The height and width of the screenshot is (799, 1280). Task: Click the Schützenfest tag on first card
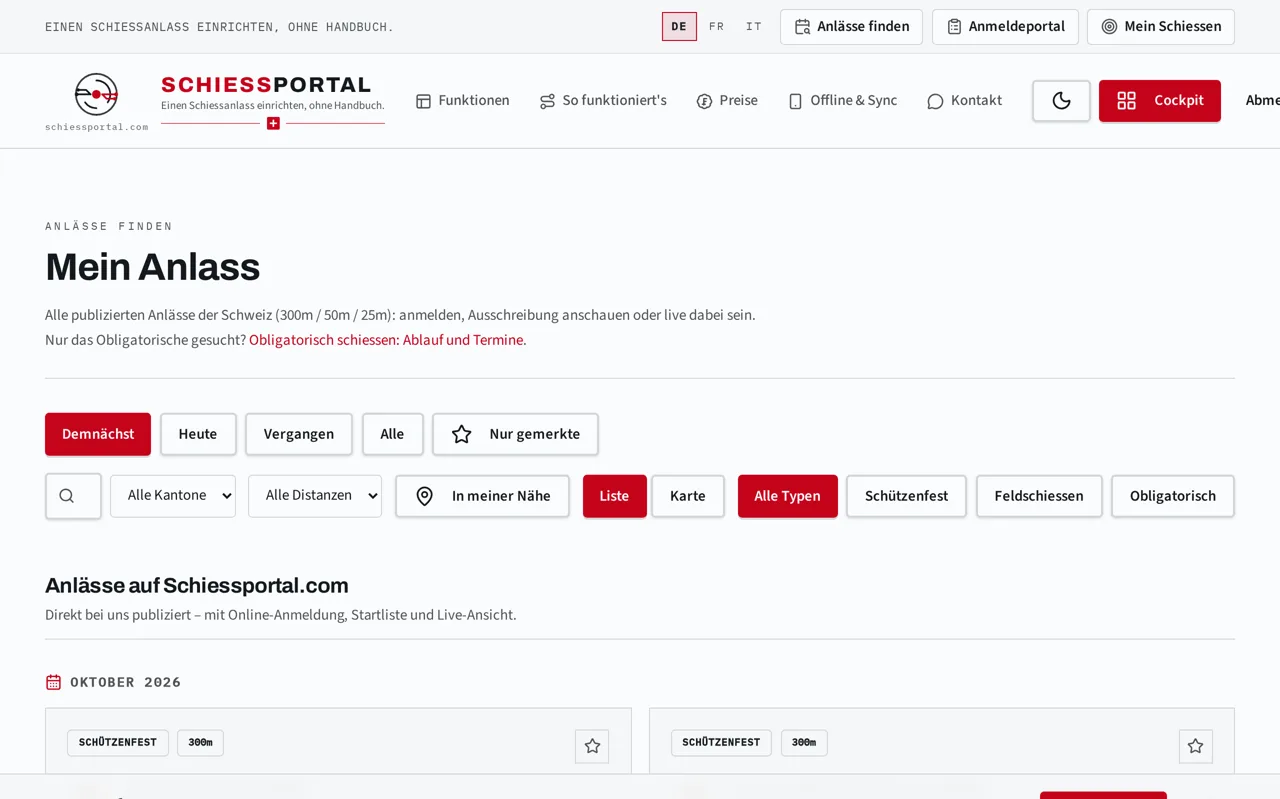point(118,743)
